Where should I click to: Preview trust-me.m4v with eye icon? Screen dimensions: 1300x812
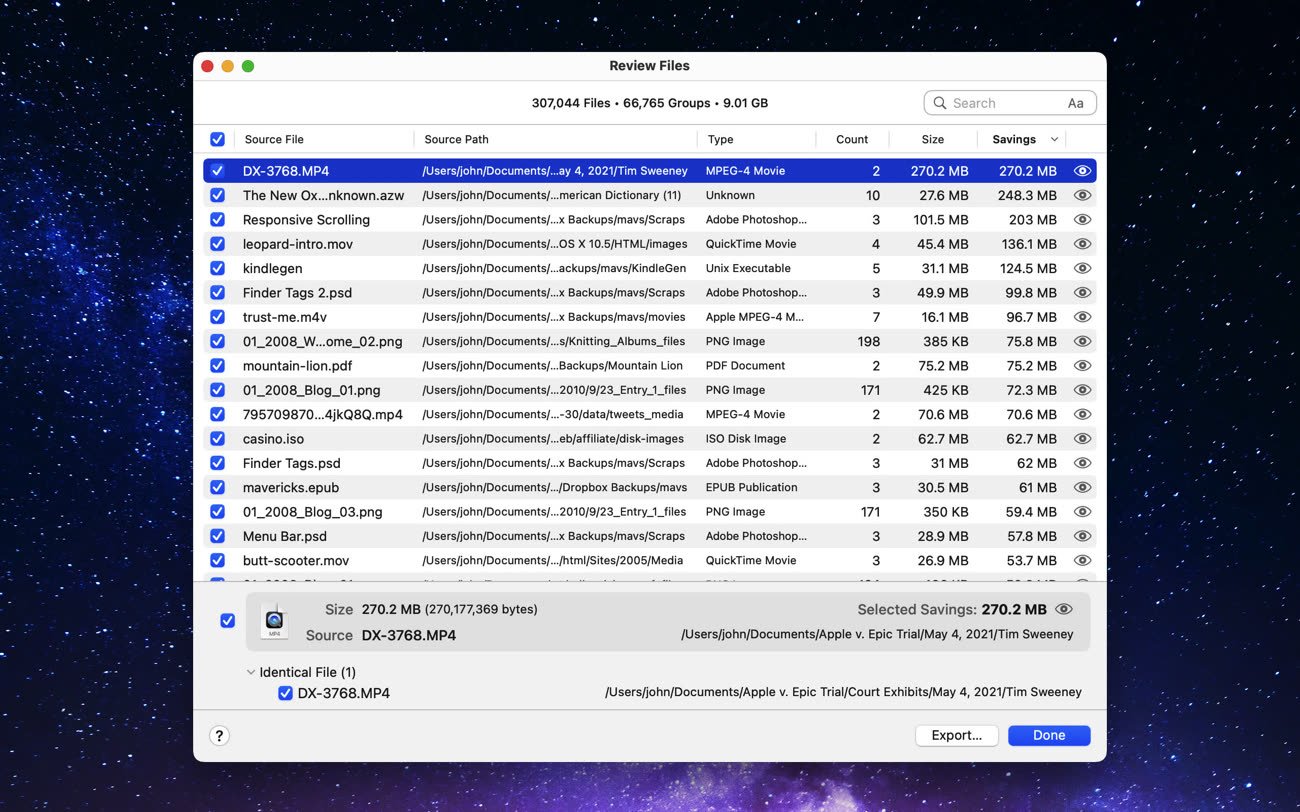(1081, 317)
